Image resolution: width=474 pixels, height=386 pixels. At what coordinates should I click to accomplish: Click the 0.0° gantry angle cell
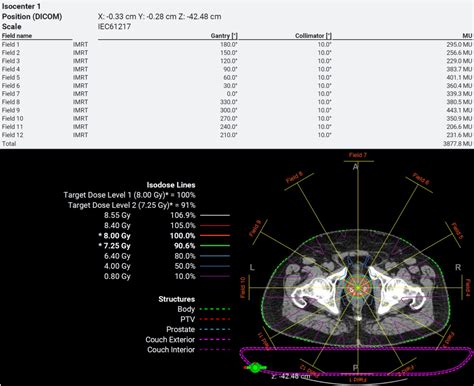pos(232,94)
